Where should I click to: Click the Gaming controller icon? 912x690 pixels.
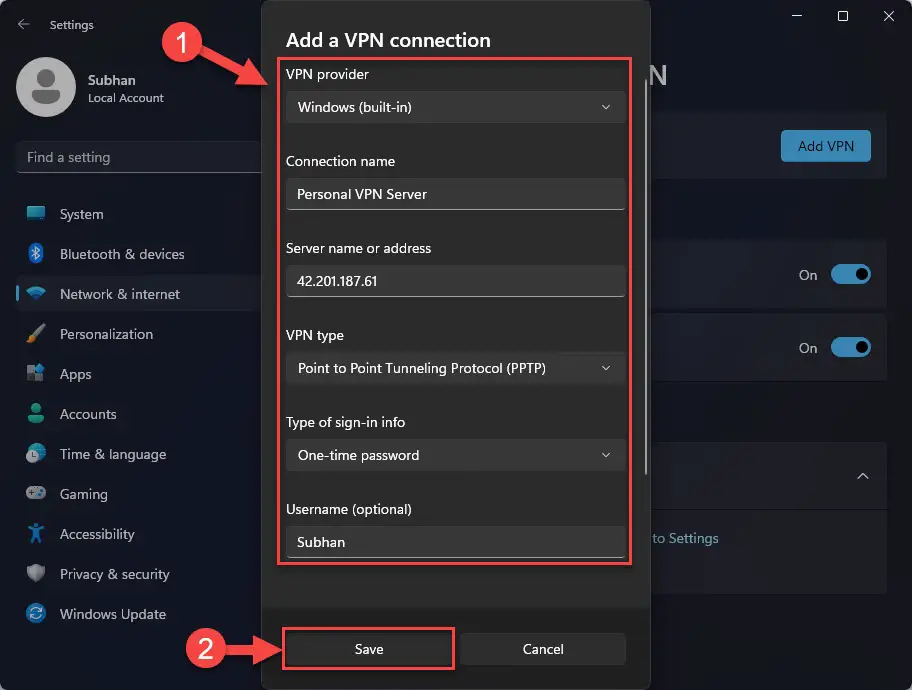pos(36,494)
